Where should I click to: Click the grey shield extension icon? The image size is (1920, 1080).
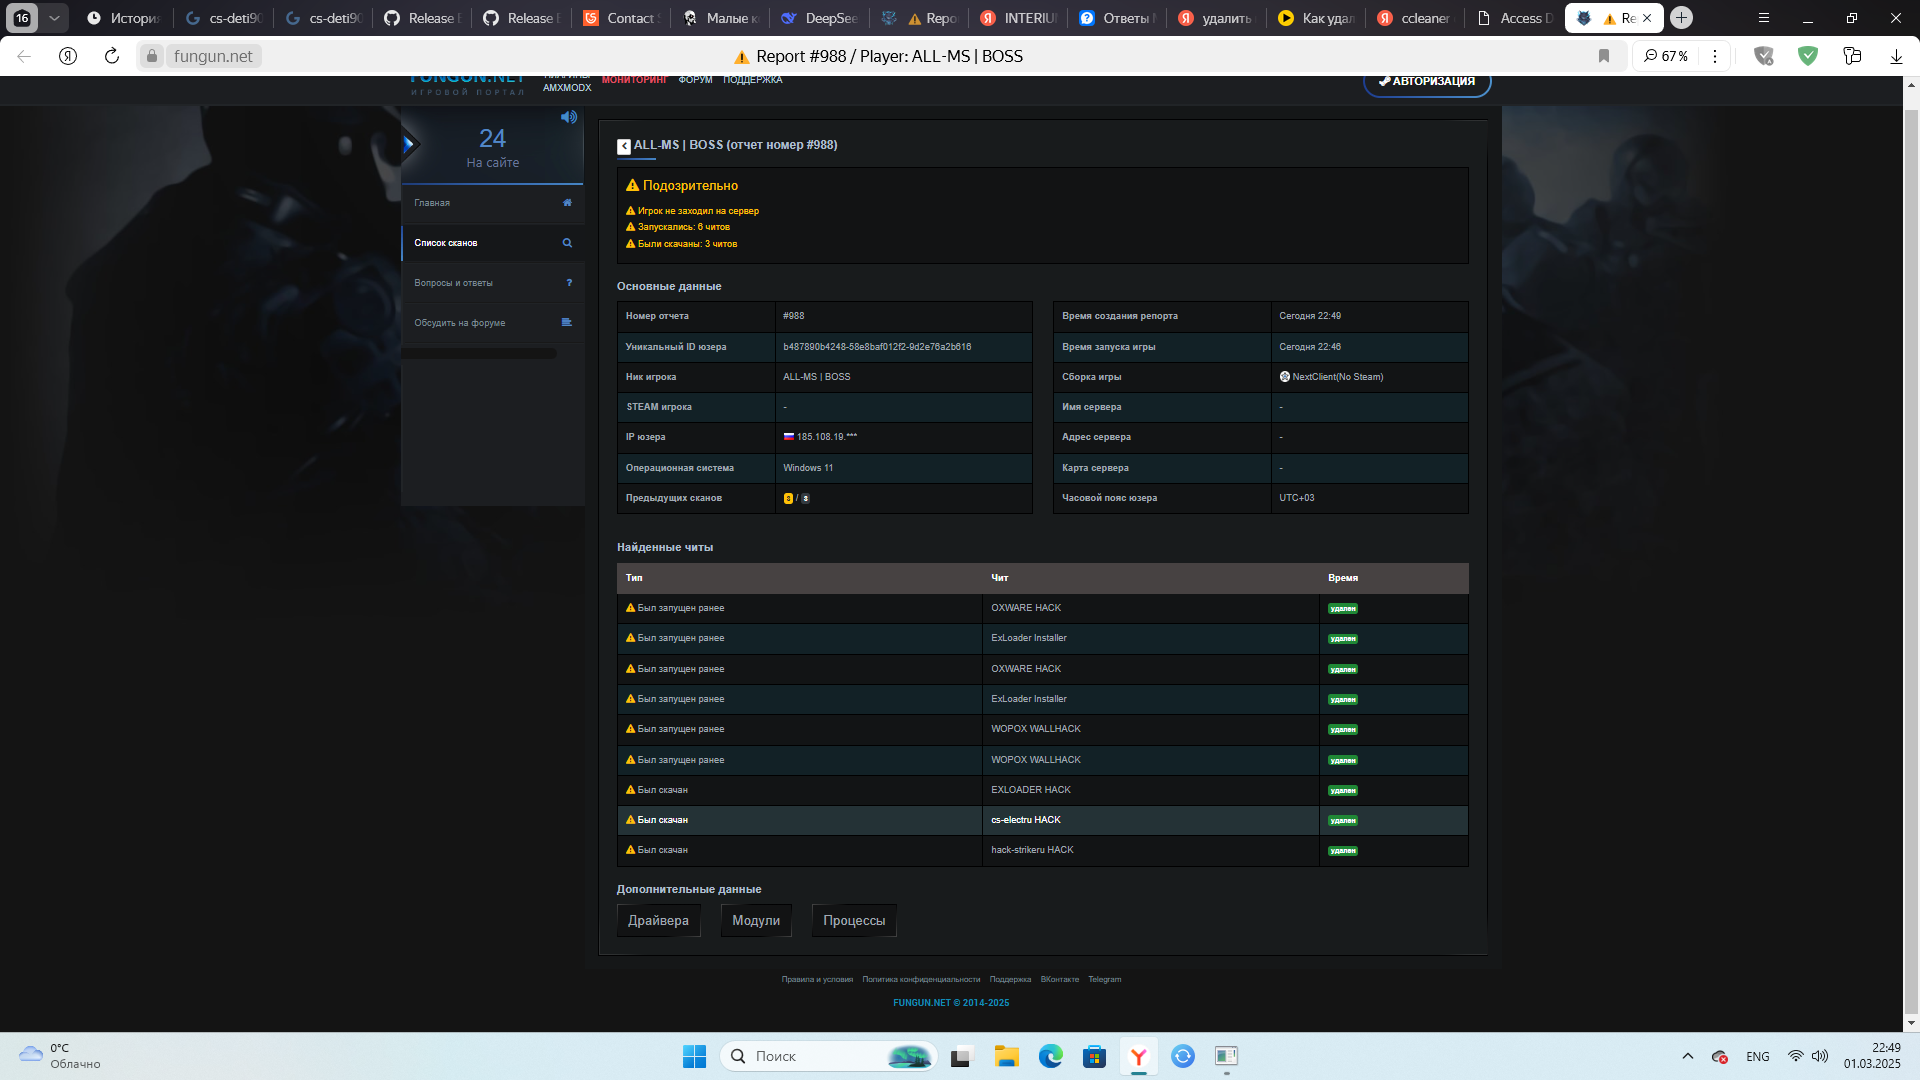tap(1764, 56)
